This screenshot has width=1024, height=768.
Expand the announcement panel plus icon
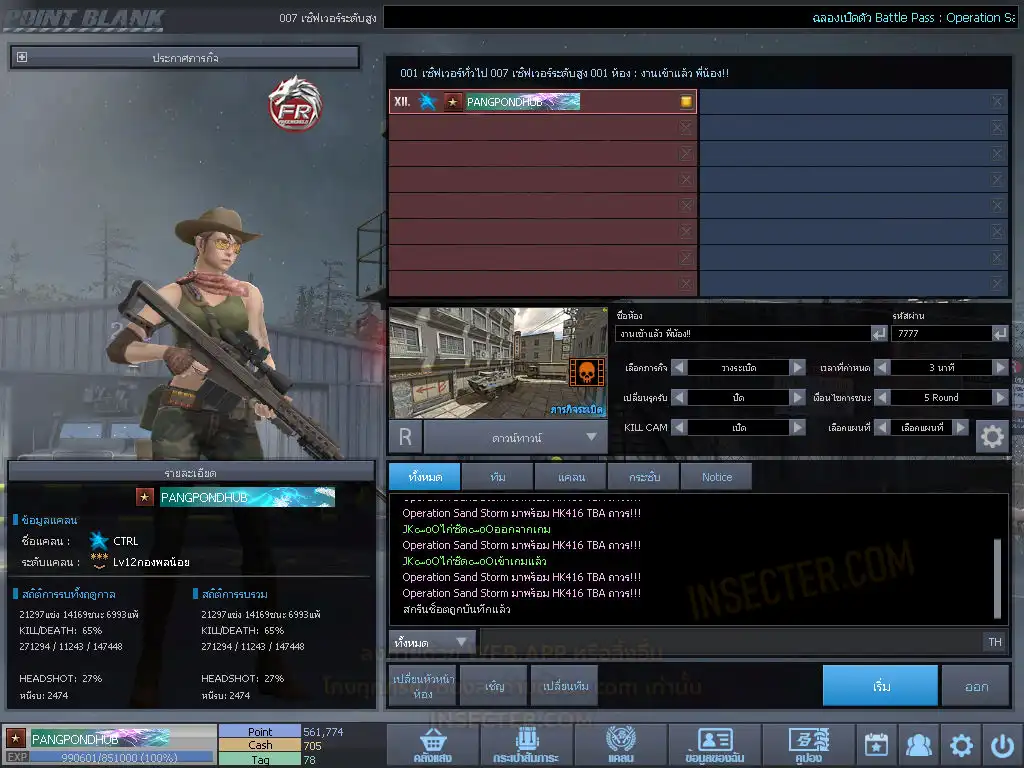click(22, 58)
